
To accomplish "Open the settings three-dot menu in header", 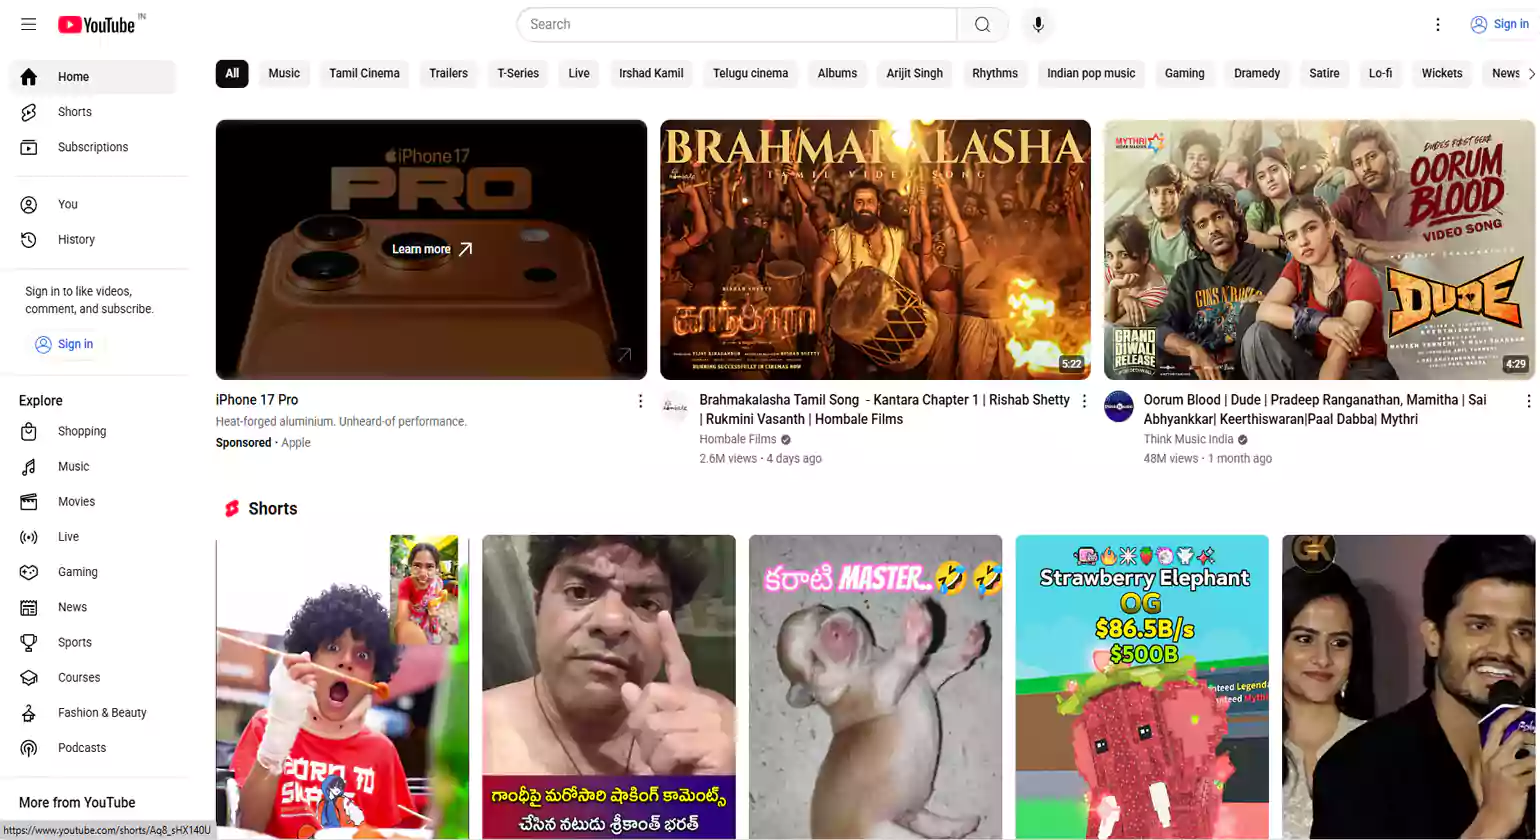I will click(1437, 25).
